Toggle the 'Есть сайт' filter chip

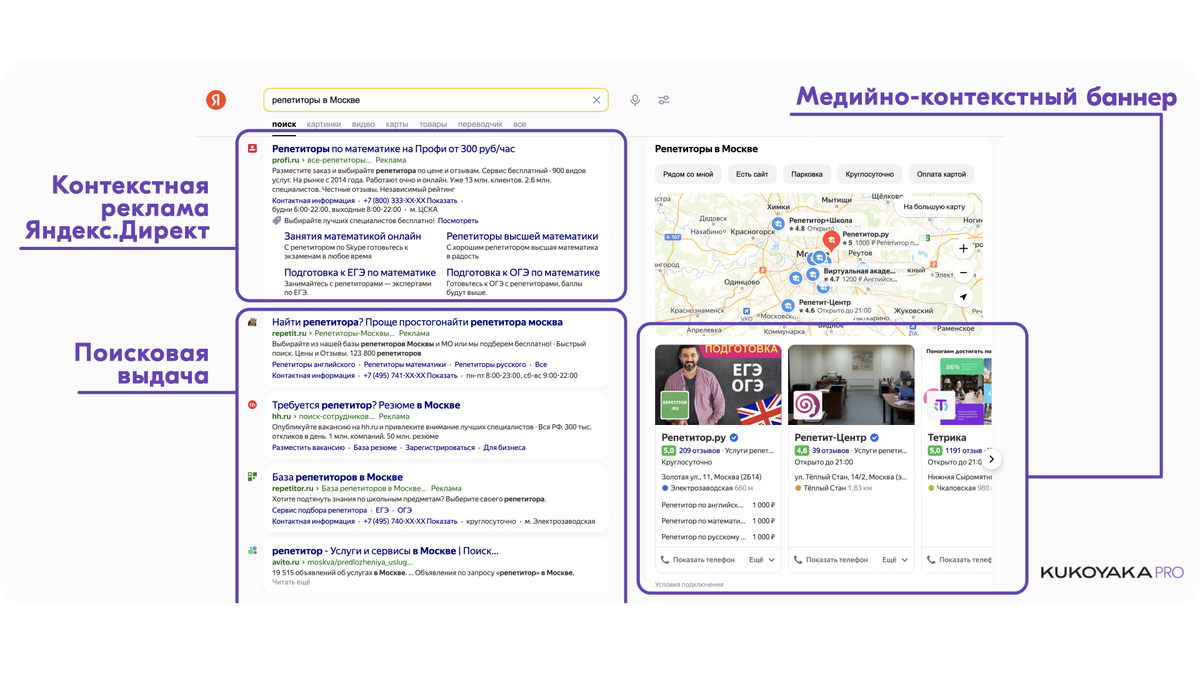click(752, 174)
